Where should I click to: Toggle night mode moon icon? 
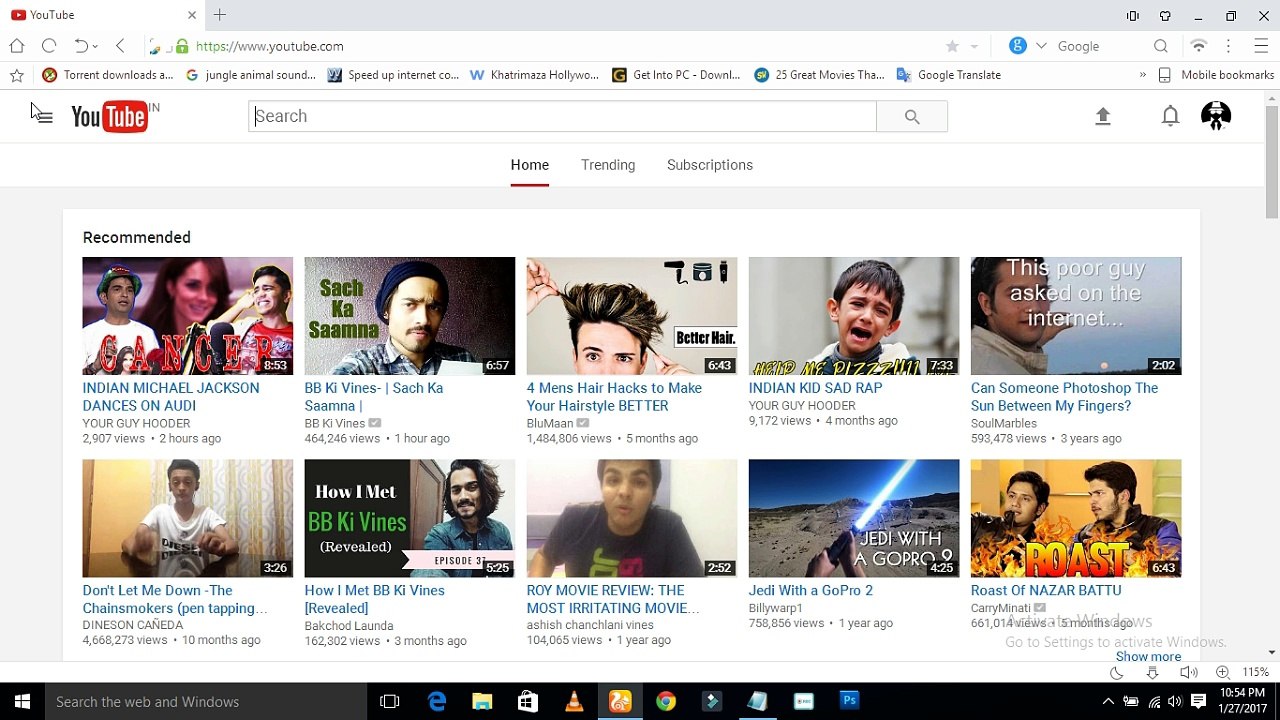click(x=1117, y=673)
